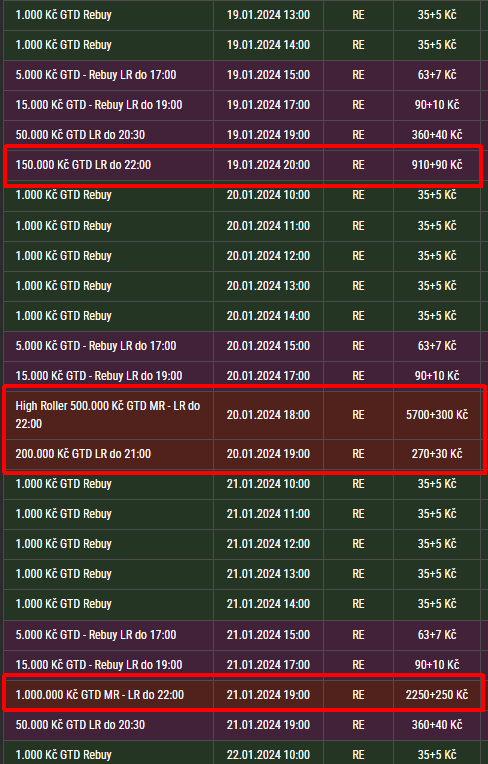
Task: Click the 2250+250 Kč buy-in cell
Action: 437,694
